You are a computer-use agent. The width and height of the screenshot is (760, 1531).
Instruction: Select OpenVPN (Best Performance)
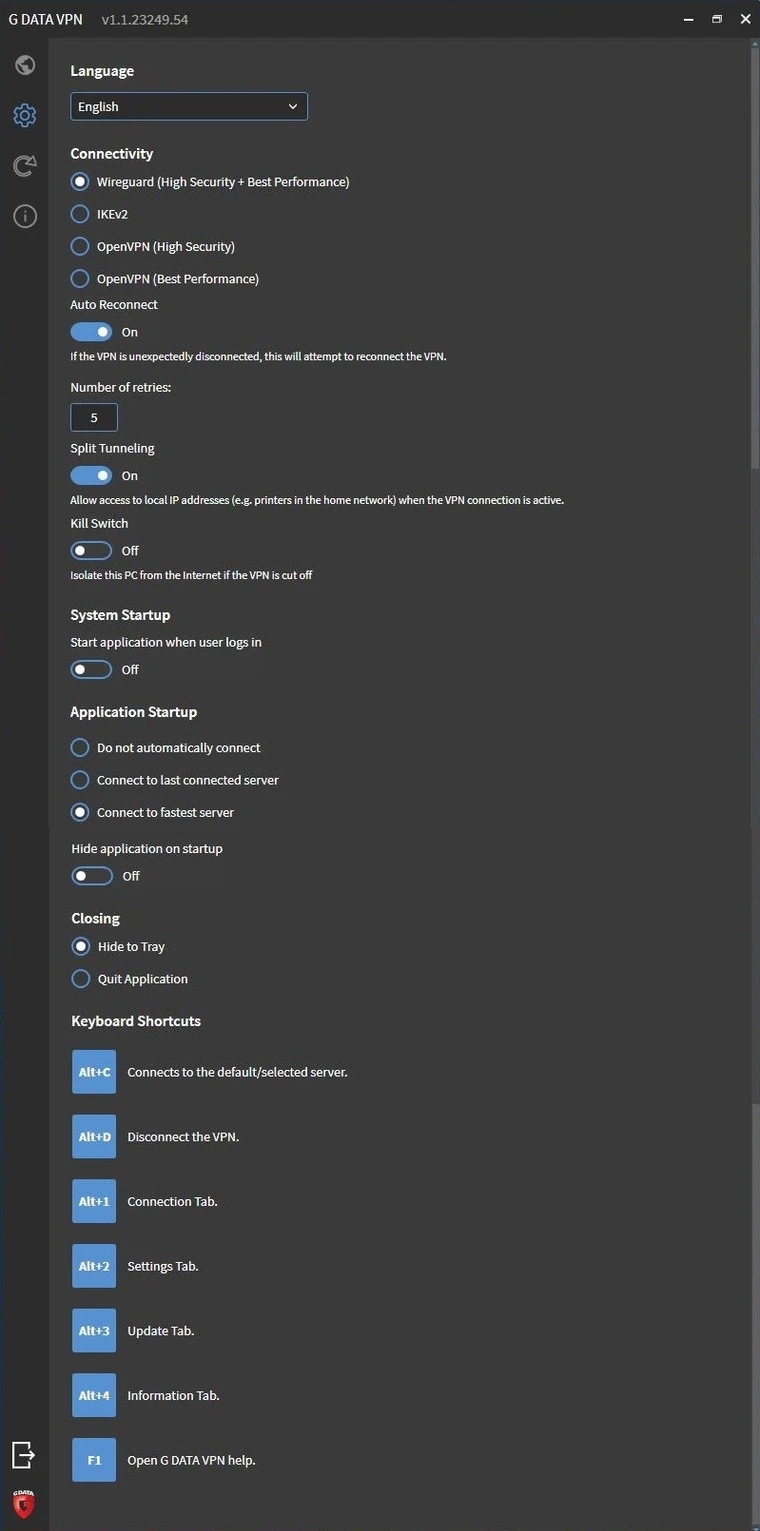pyautogui.click(x=80, y=278)
